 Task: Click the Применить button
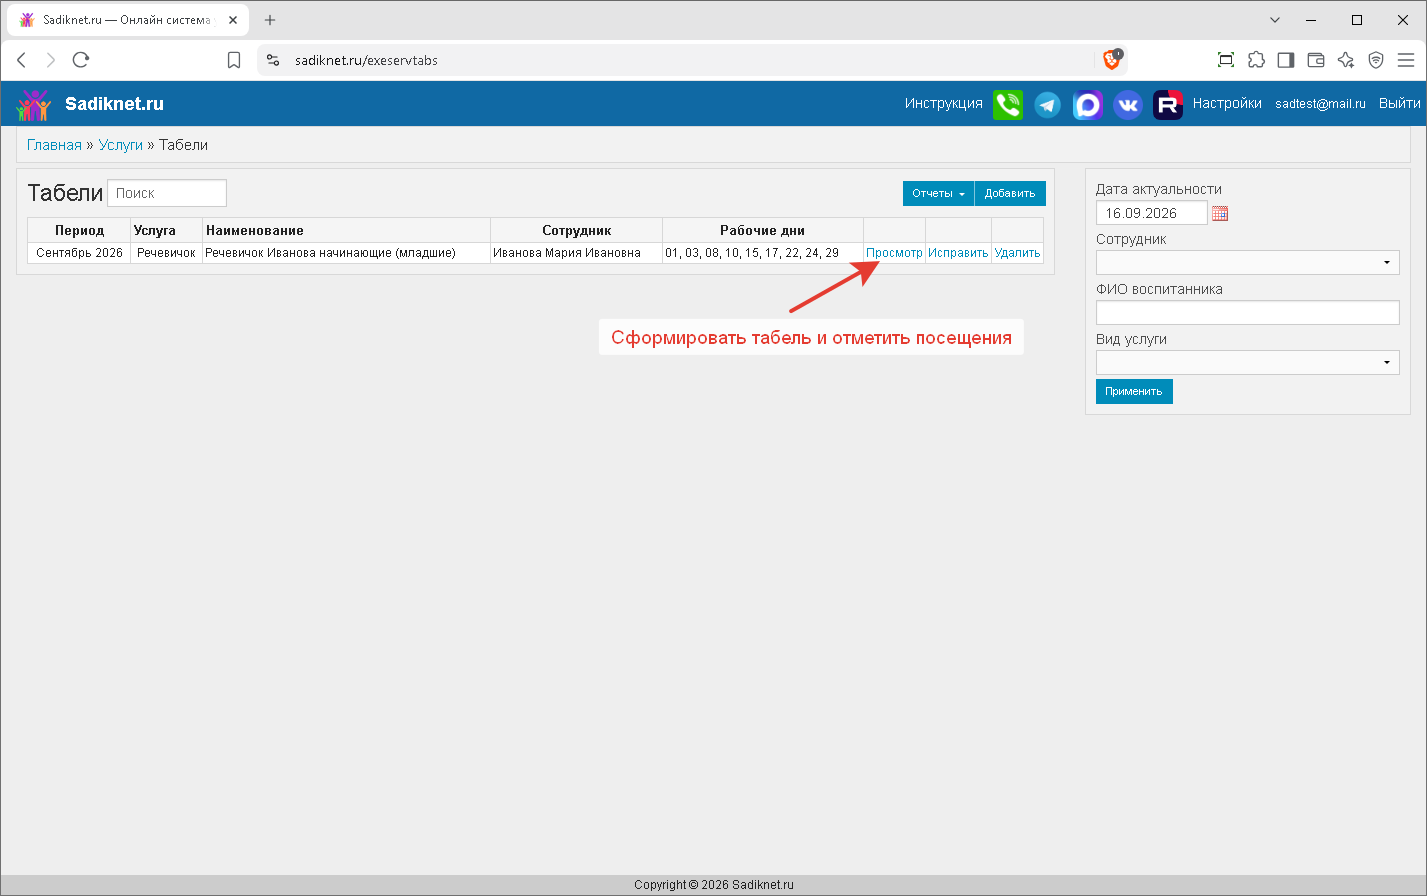click(x=1134, y=391)
